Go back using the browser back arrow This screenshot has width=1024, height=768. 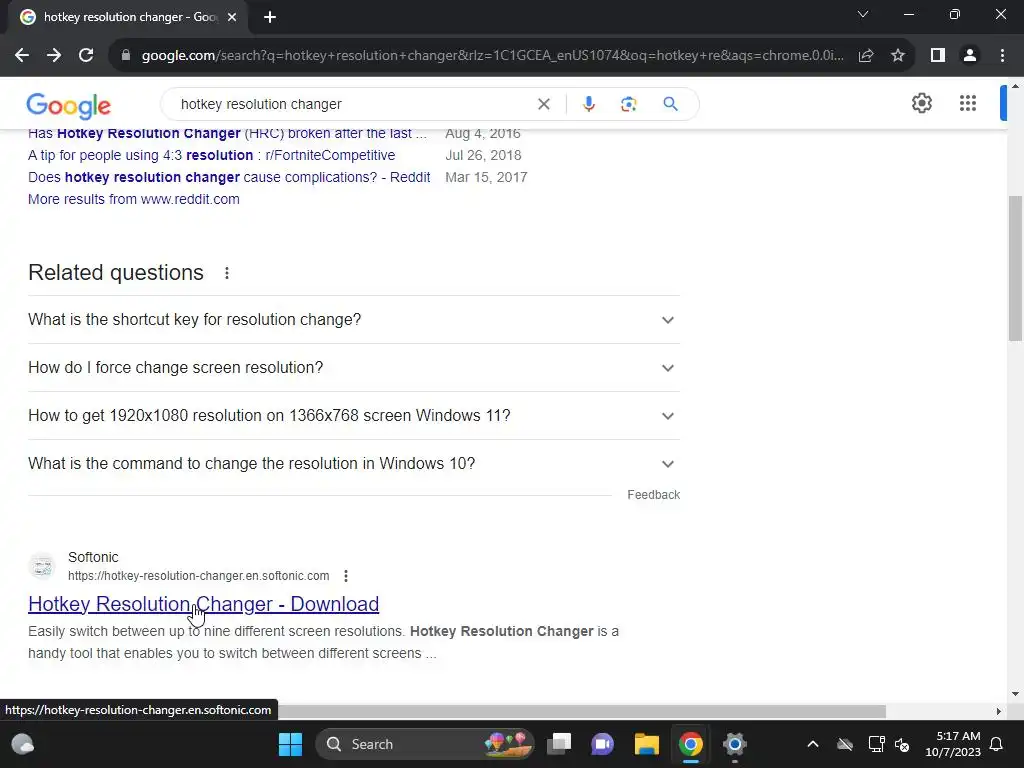pos(22,56)
